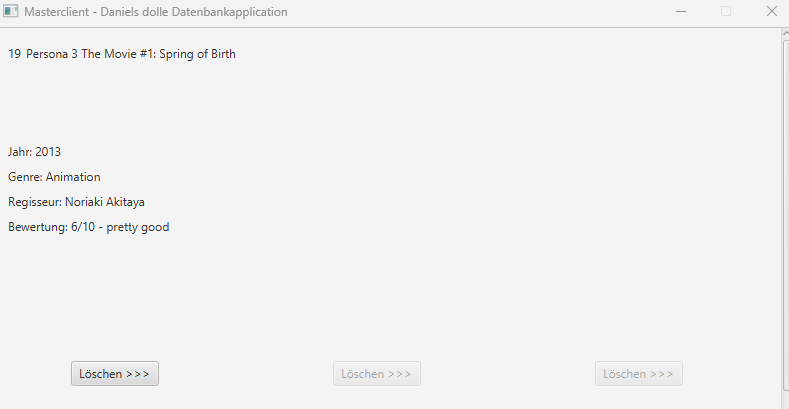The width and height of the screenshot is (789, 409).
Task: Click the window title 'Daniels dolle Datenbankapplication'
Action: point(194,12)
